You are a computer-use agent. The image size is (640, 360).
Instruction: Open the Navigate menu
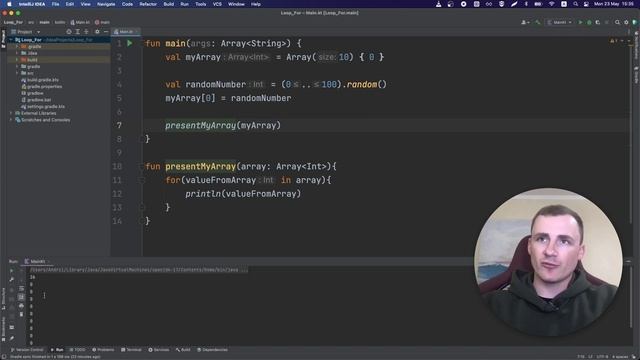[x=106, y=4]
